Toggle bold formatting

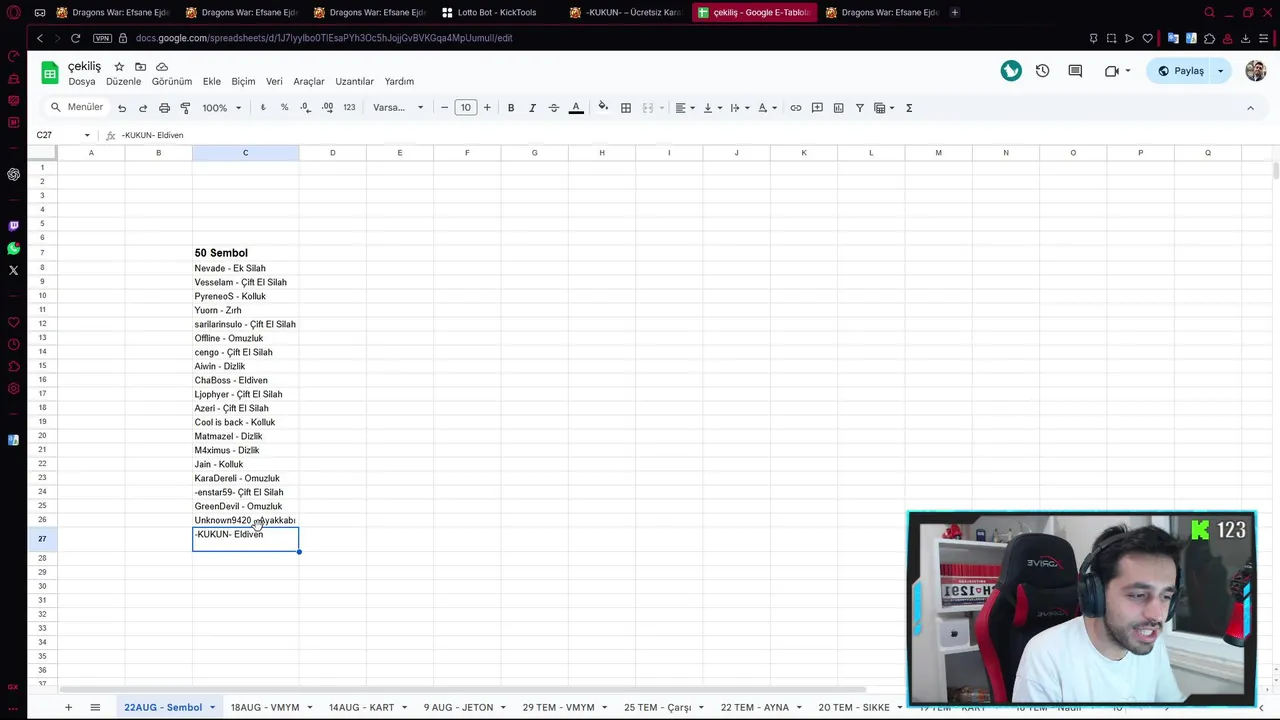click(511, 108)
